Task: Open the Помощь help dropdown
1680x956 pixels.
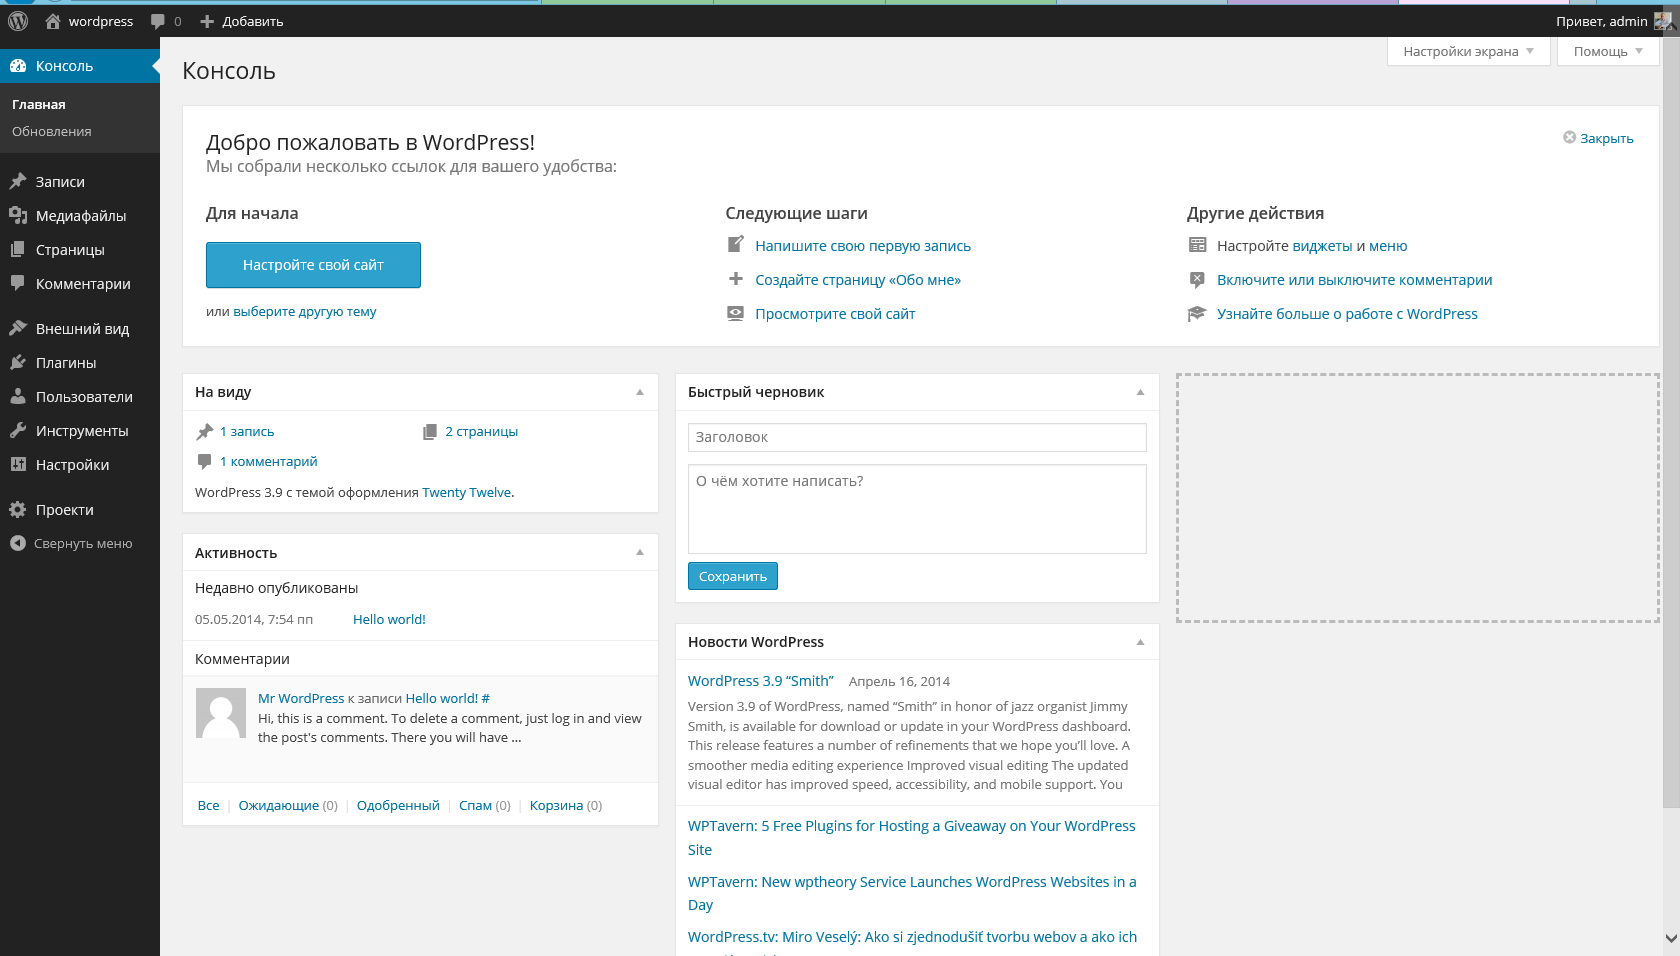Action: [1608, 51]
